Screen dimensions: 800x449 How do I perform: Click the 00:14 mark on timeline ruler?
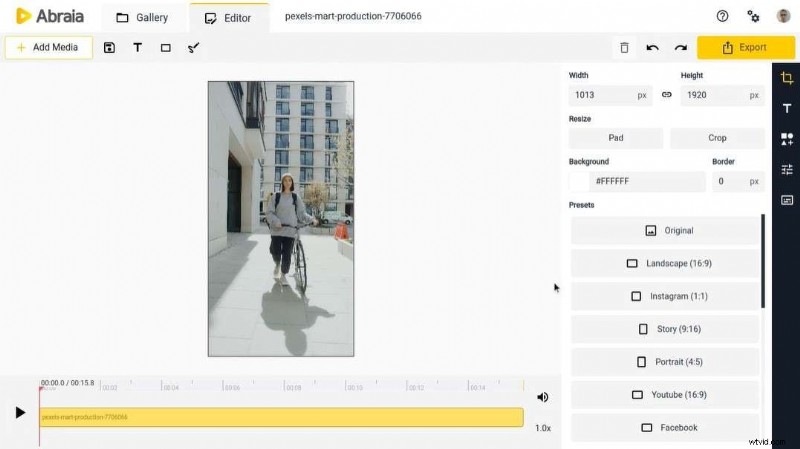(x=477, y=388)
